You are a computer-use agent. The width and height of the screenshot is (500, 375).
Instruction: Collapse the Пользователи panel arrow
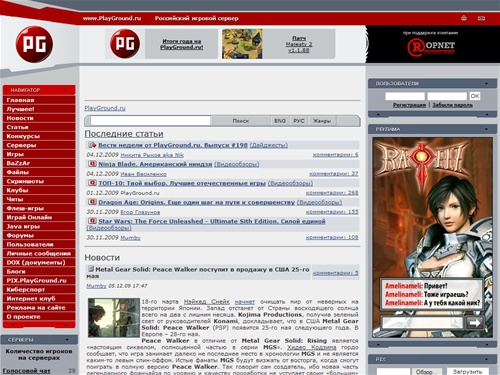[x=487, y=83]
